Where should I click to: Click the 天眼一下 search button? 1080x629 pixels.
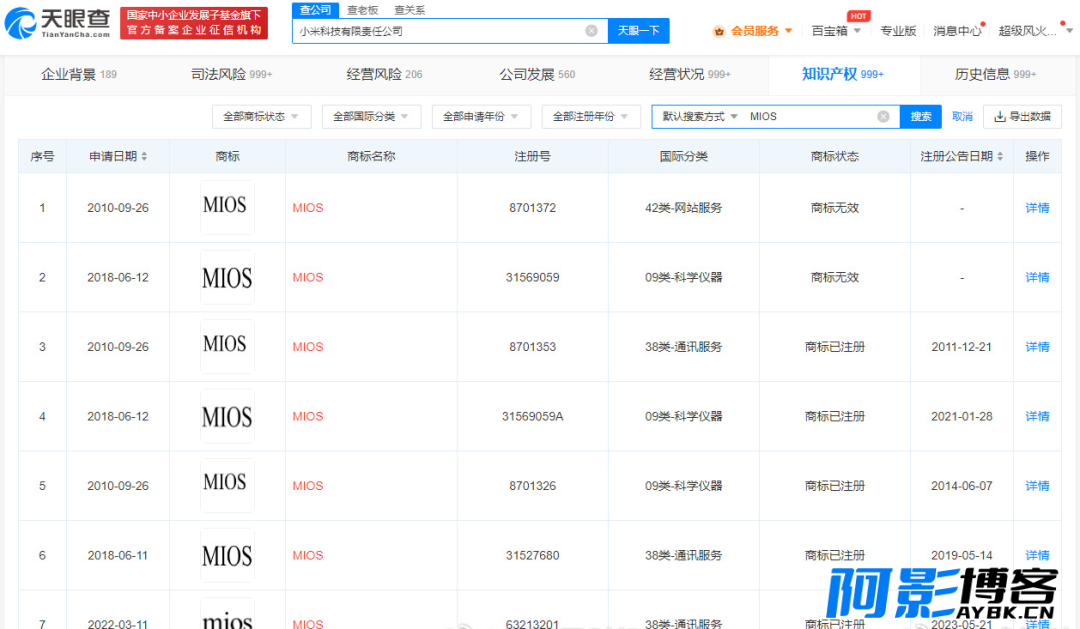coord(638,31)
